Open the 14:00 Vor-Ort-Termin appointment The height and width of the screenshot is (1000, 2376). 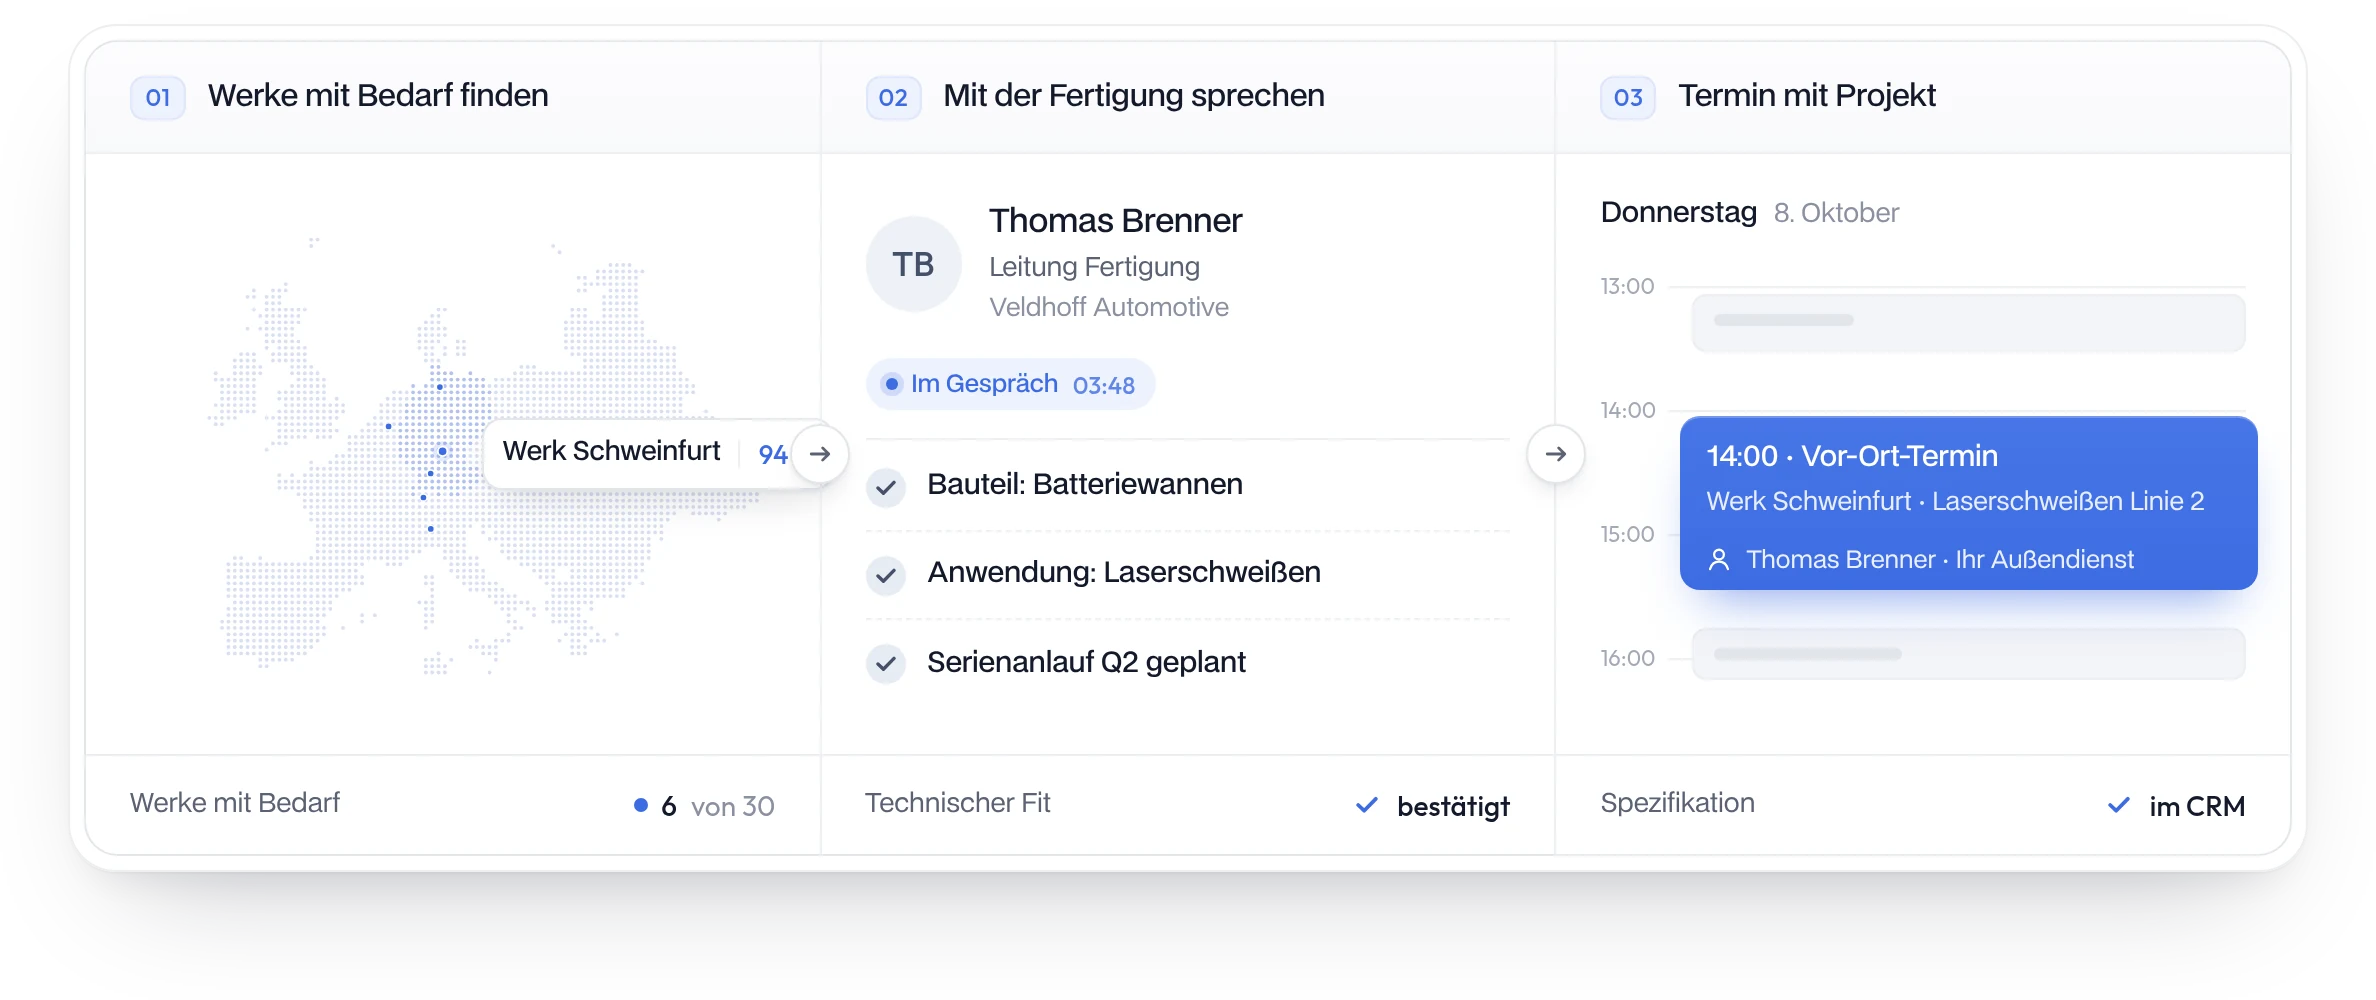coord(1968,503)
